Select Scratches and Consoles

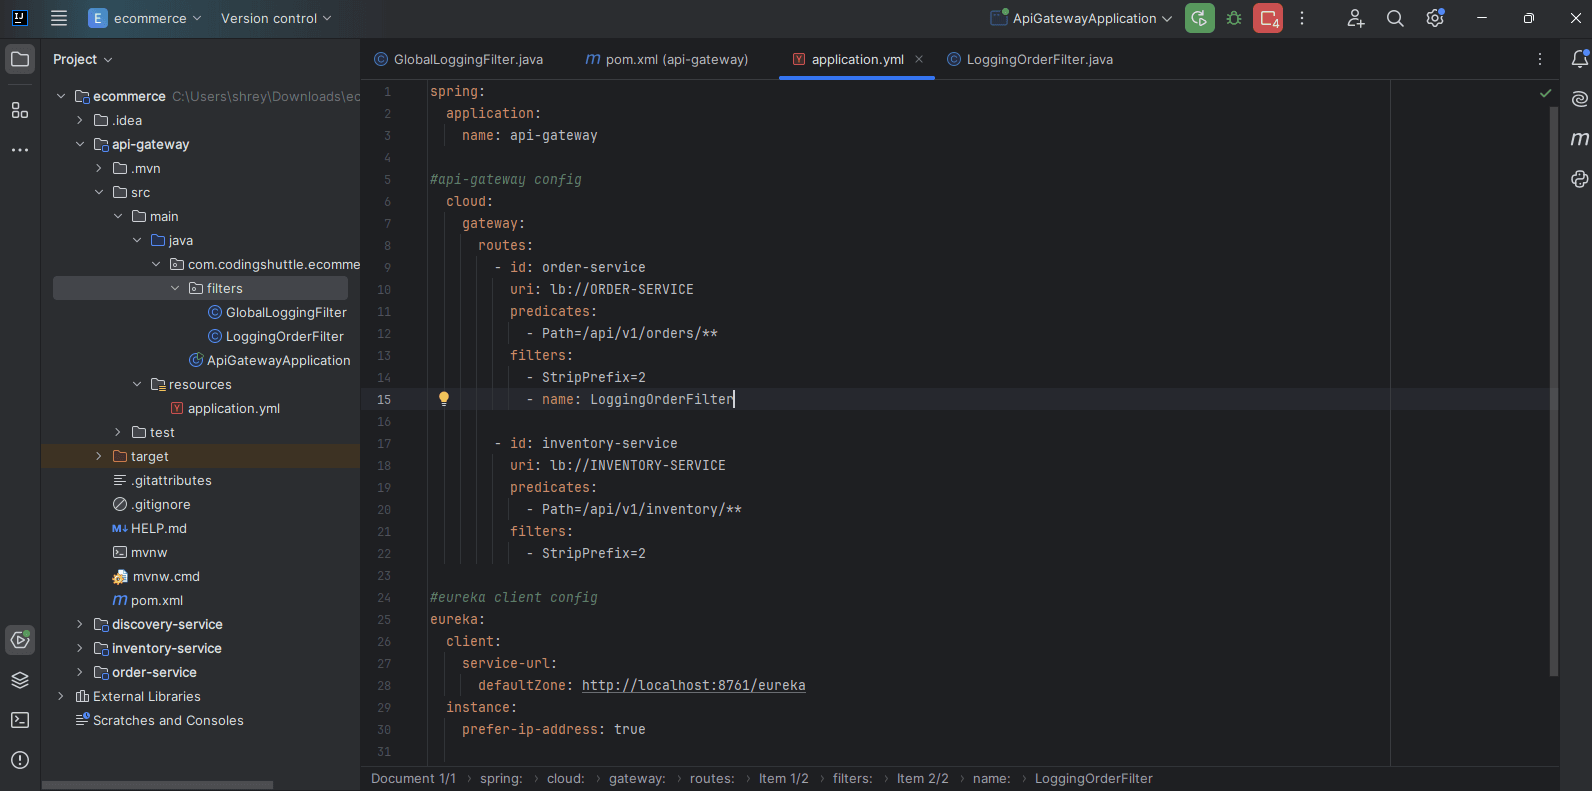point(159,720)
